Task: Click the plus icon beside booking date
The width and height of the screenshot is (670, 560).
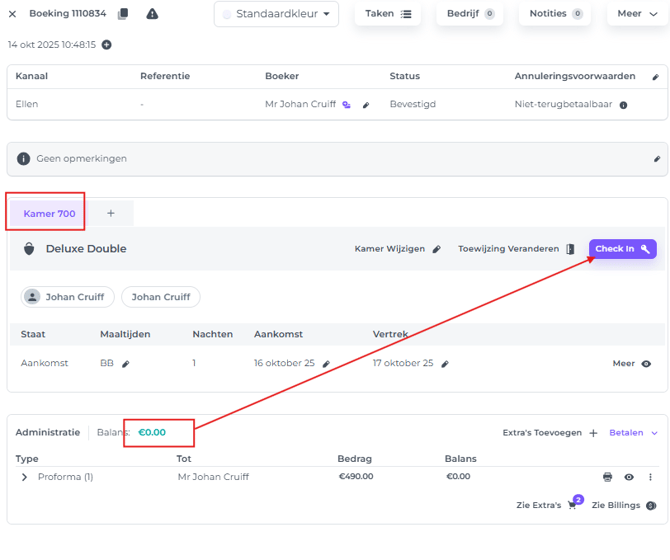Action: (x=107, y=45)
